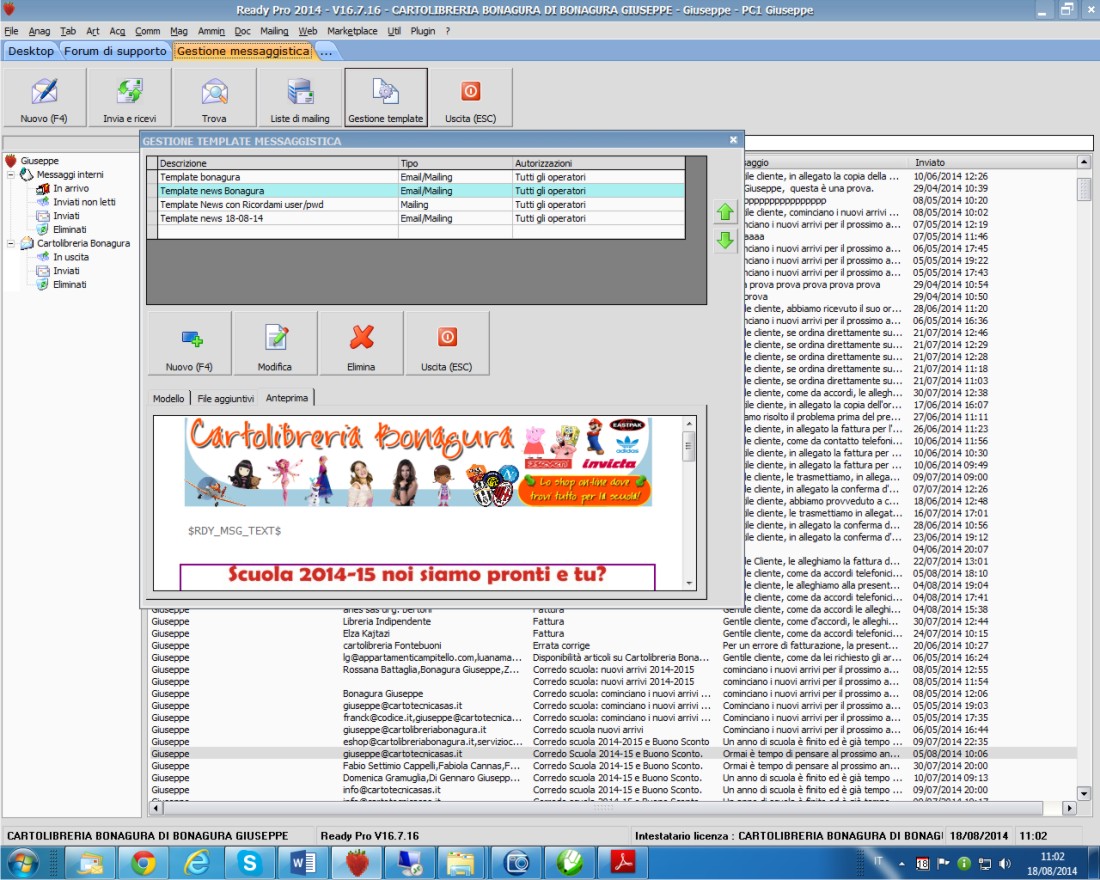Select Eliminati under Cartolibreria Bonagura
Image resolution: width=1100 pixels, height=880 pixels.
[69, 285]
